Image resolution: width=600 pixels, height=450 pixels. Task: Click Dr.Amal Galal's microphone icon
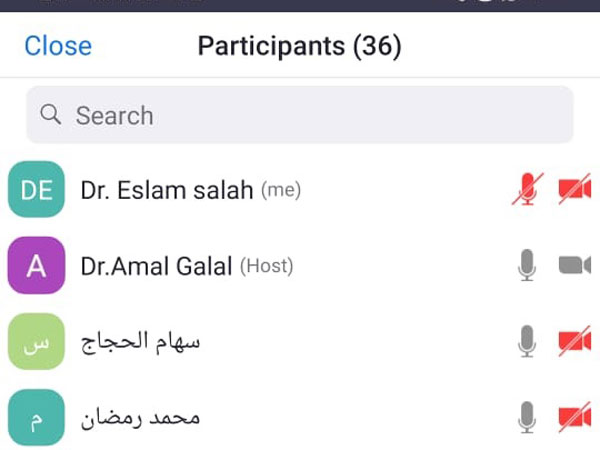(527, 265)
